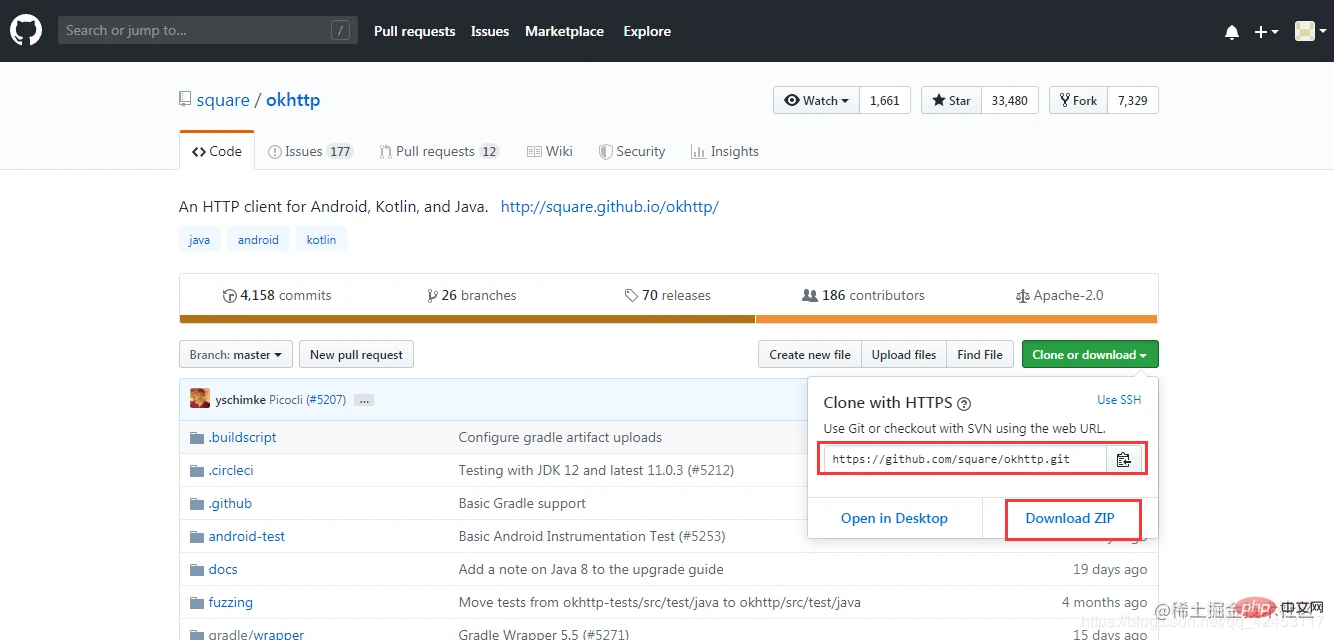Click the help icon beside Clone with HTTPS

point(964,404)
